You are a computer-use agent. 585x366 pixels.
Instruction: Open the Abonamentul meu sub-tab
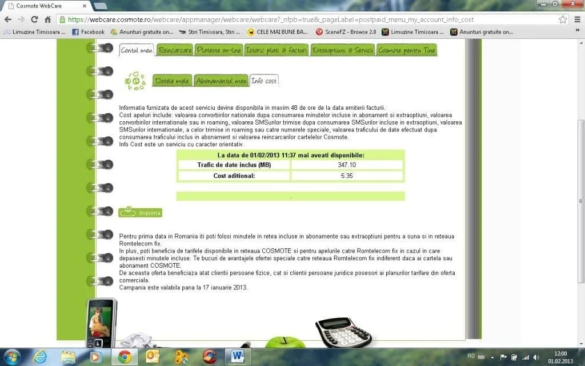(221, 81)
